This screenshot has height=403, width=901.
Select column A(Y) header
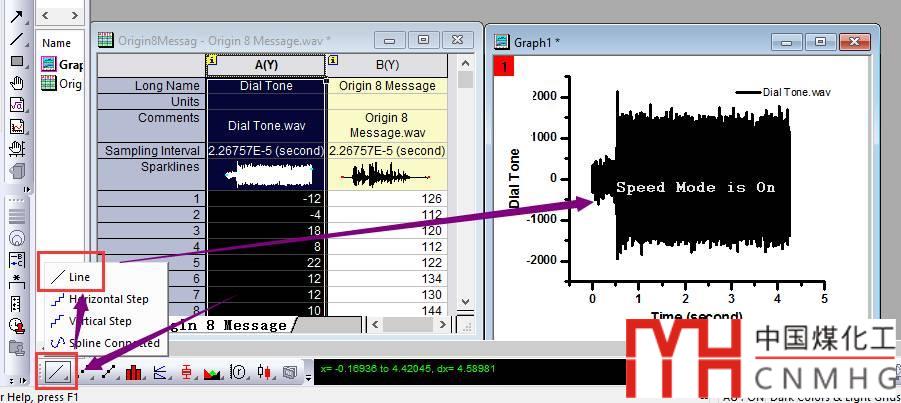click(x=266, y=65)
